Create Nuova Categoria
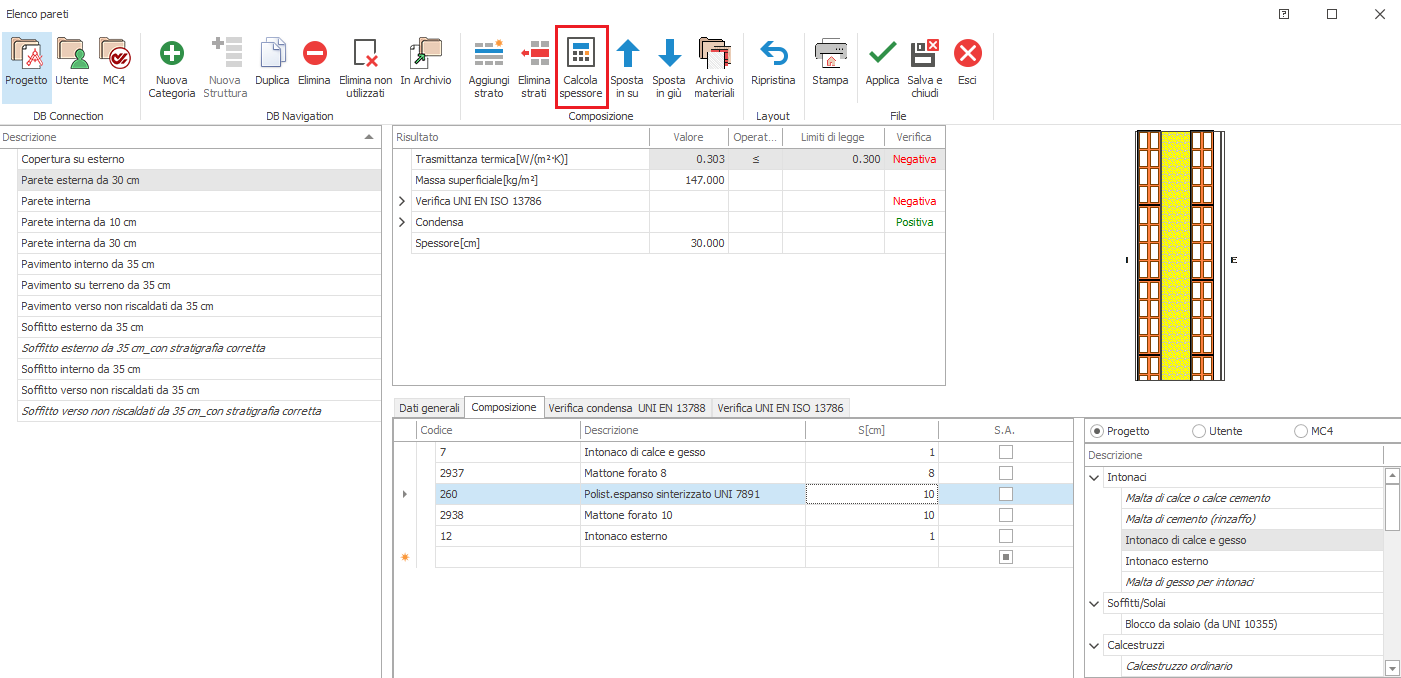The width and height of the screenshot is (1401, 678). pyautogui.click(x=172, y=55)
